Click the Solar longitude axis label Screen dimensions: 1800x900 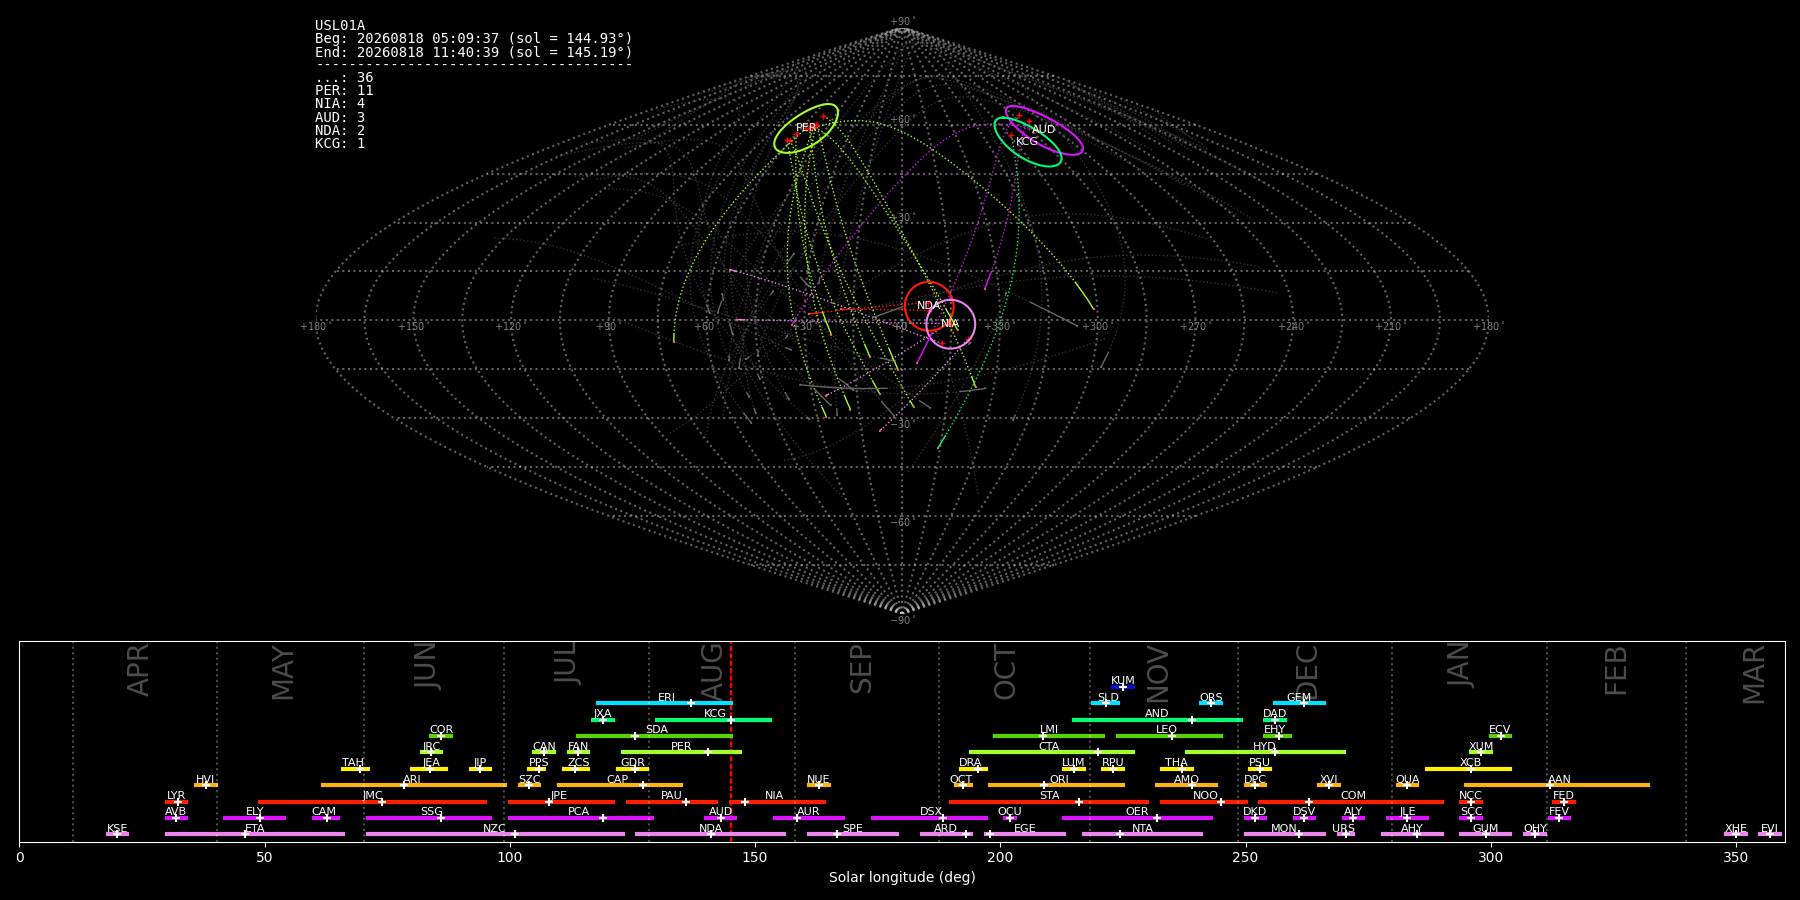pyautogui.click(x=902, y=877)
